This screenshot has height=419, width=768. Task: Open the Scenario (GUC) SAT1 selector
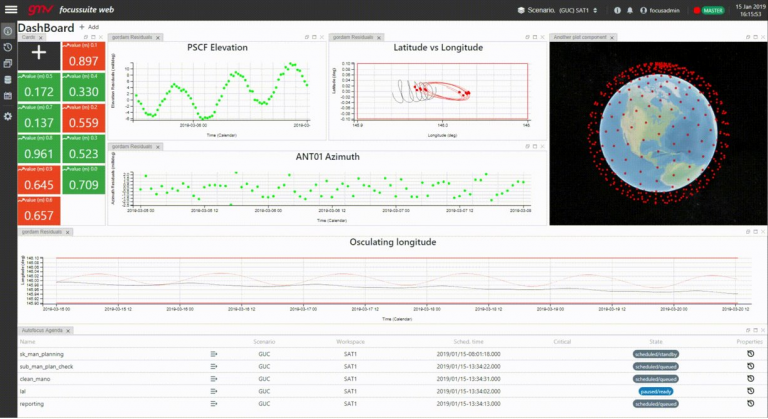click(x=558, y=10)
